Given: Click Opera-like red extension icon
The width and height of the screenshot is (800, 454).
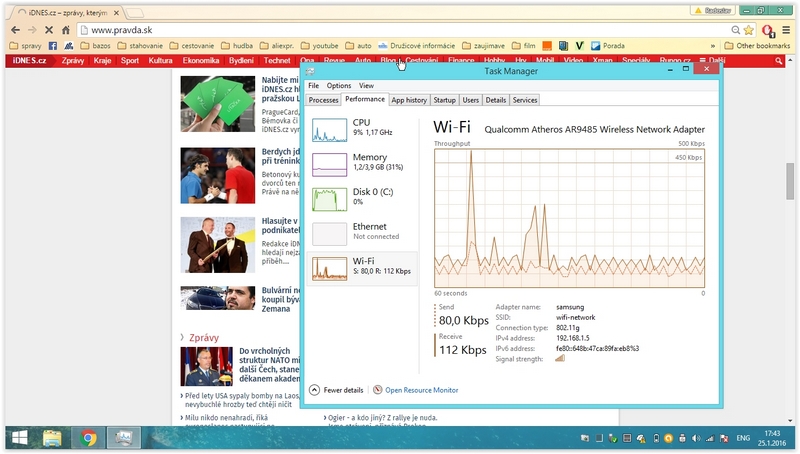Looking at the screenshot, I should pyautogui.click(x=768, y=31).
